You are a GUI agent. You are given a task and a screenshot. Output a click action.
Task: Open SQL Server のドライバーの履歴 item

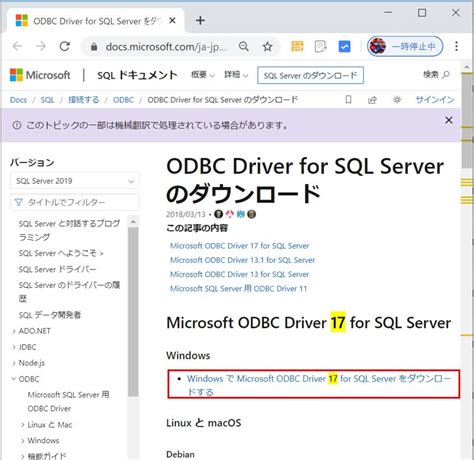coord(69,292)
